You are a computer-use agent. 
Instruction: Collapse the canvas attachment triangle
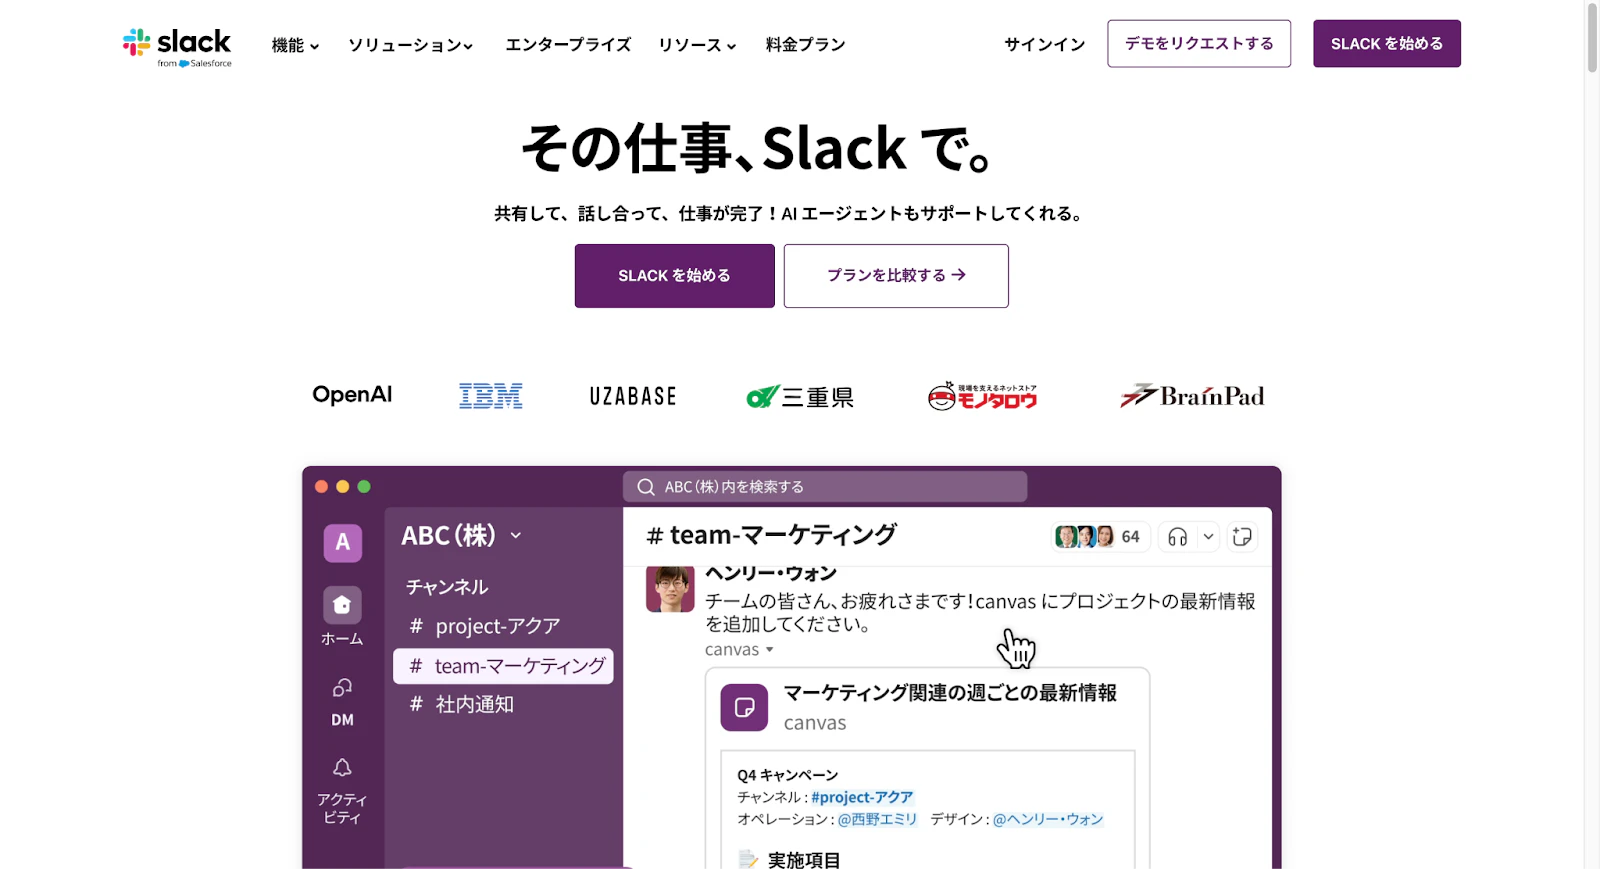click(769, 650)
